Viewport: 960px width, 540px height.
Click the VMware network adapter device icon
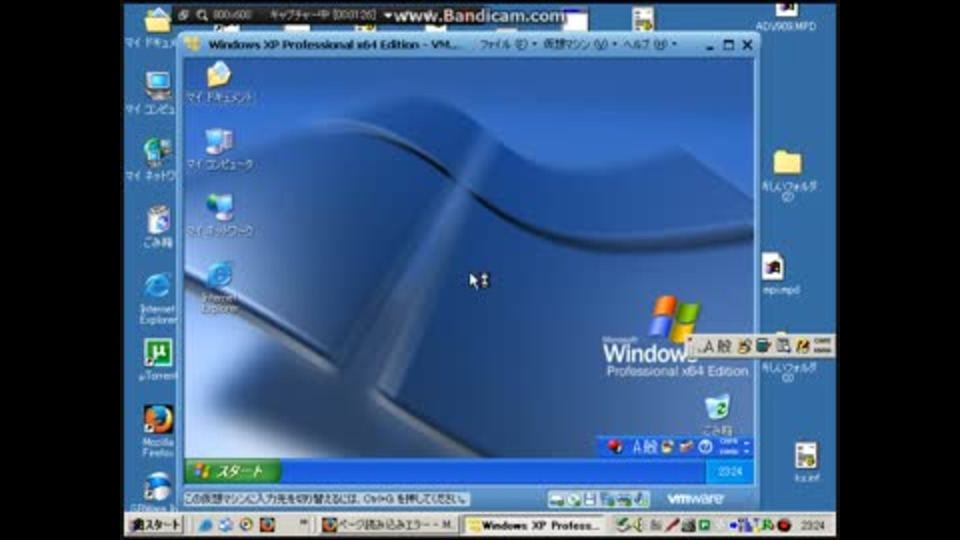click(607, 500)
